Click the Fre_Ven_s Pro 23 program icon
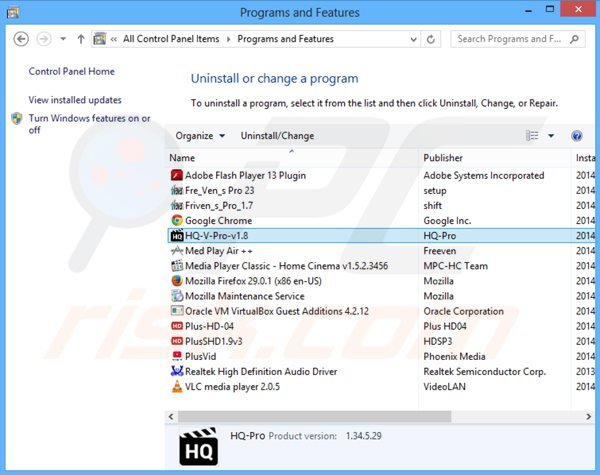 click(x=176, y=190)
